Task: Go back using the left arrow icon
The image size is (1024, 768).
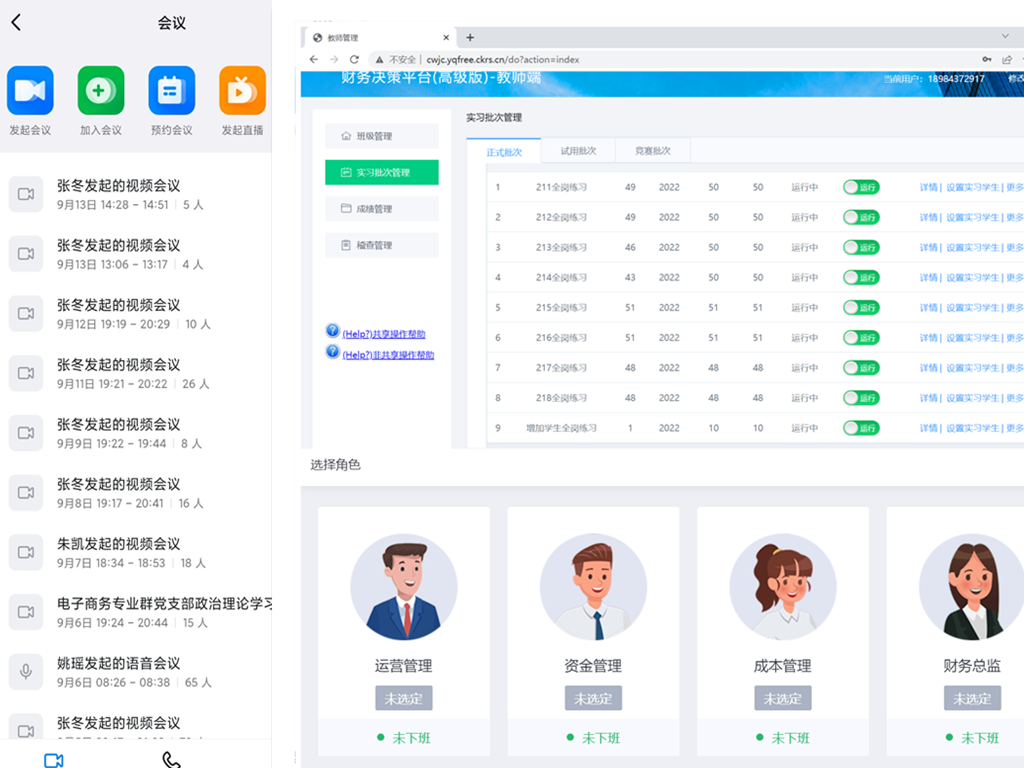Action: [x=16, y=23]
